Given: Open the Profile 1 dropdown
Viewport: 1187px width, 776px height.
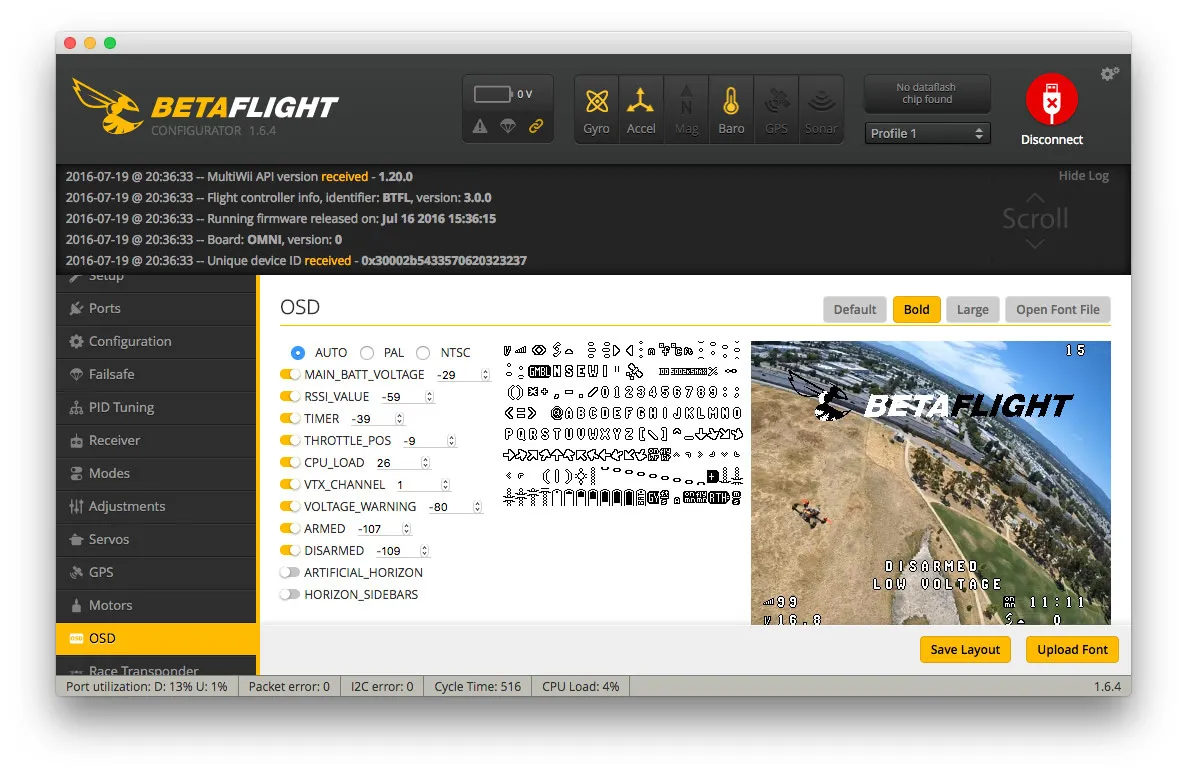Looking at the screenshot, I should pos(926,133).
